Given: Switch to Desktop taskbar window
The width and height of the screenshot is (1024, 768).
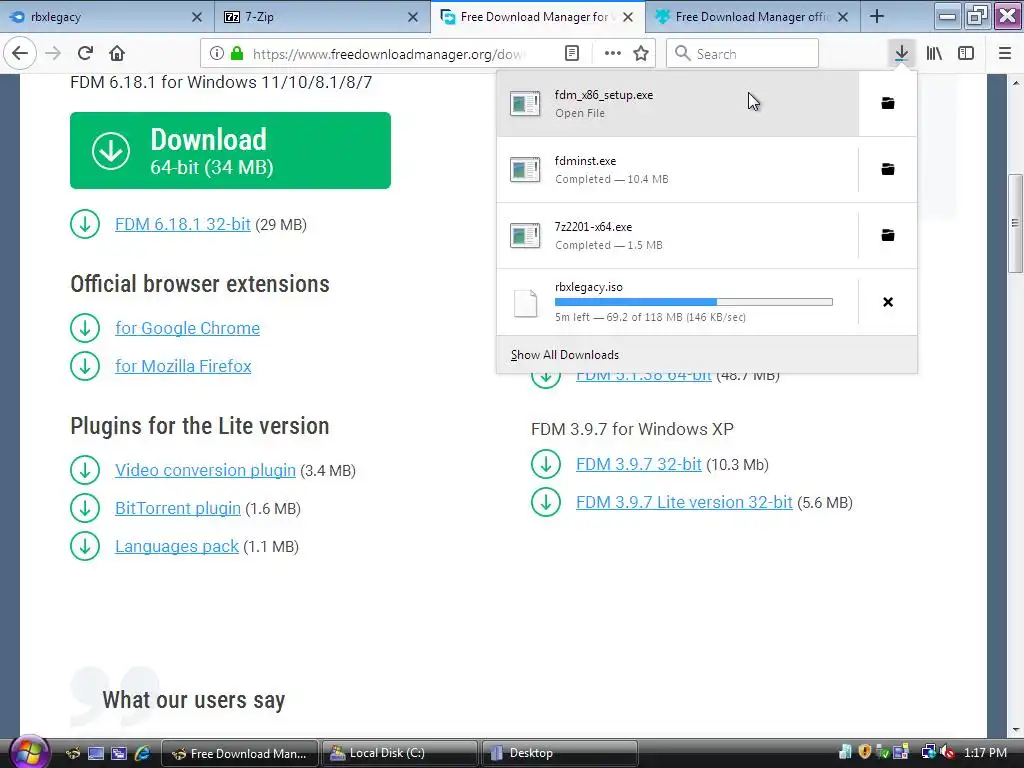Looking at the screenshot, I should point(559,753).
